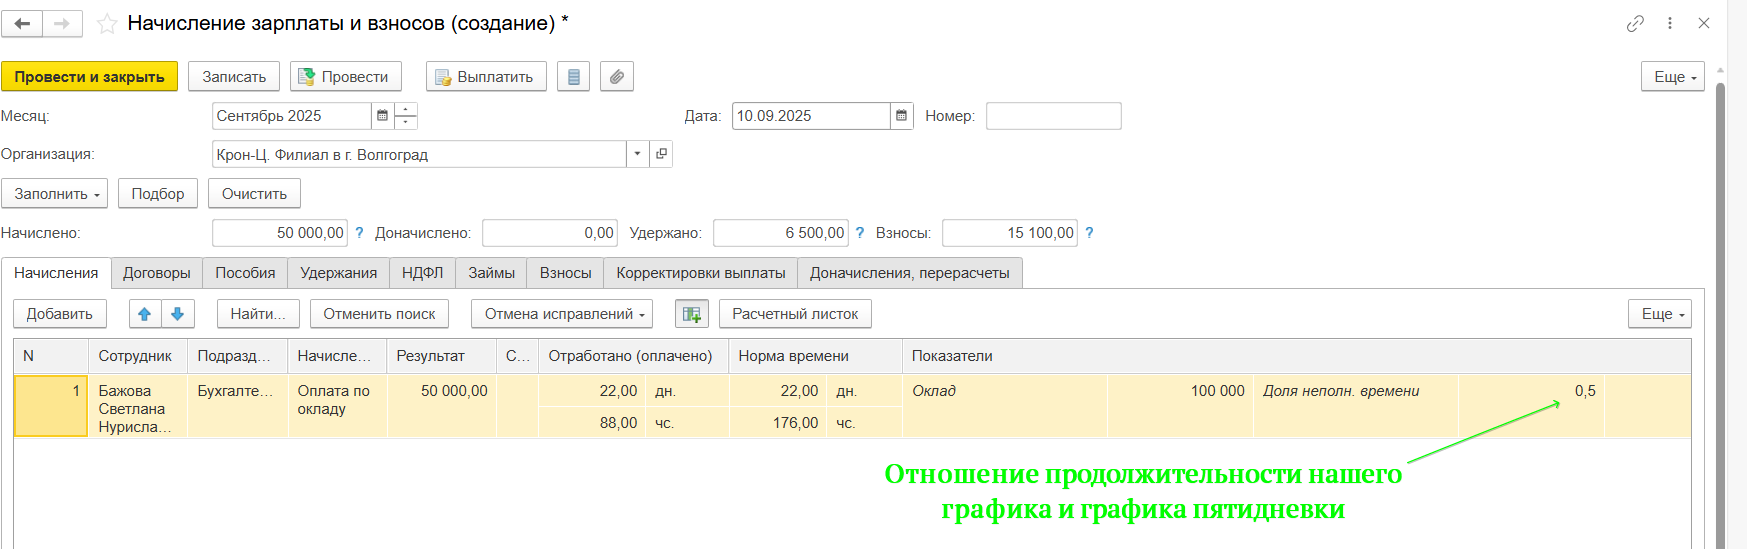Open the Удержания tab

pos(338,273)
